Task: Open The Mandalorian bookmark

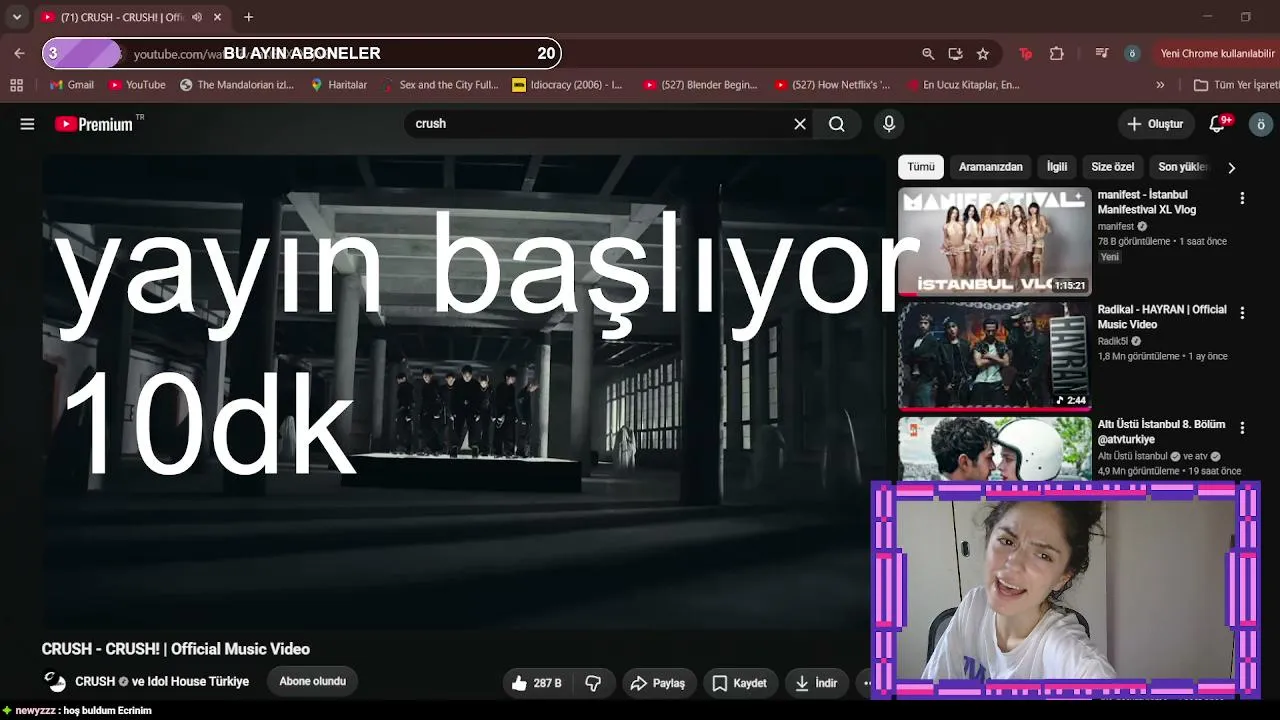Action: (x=237, y=85)
